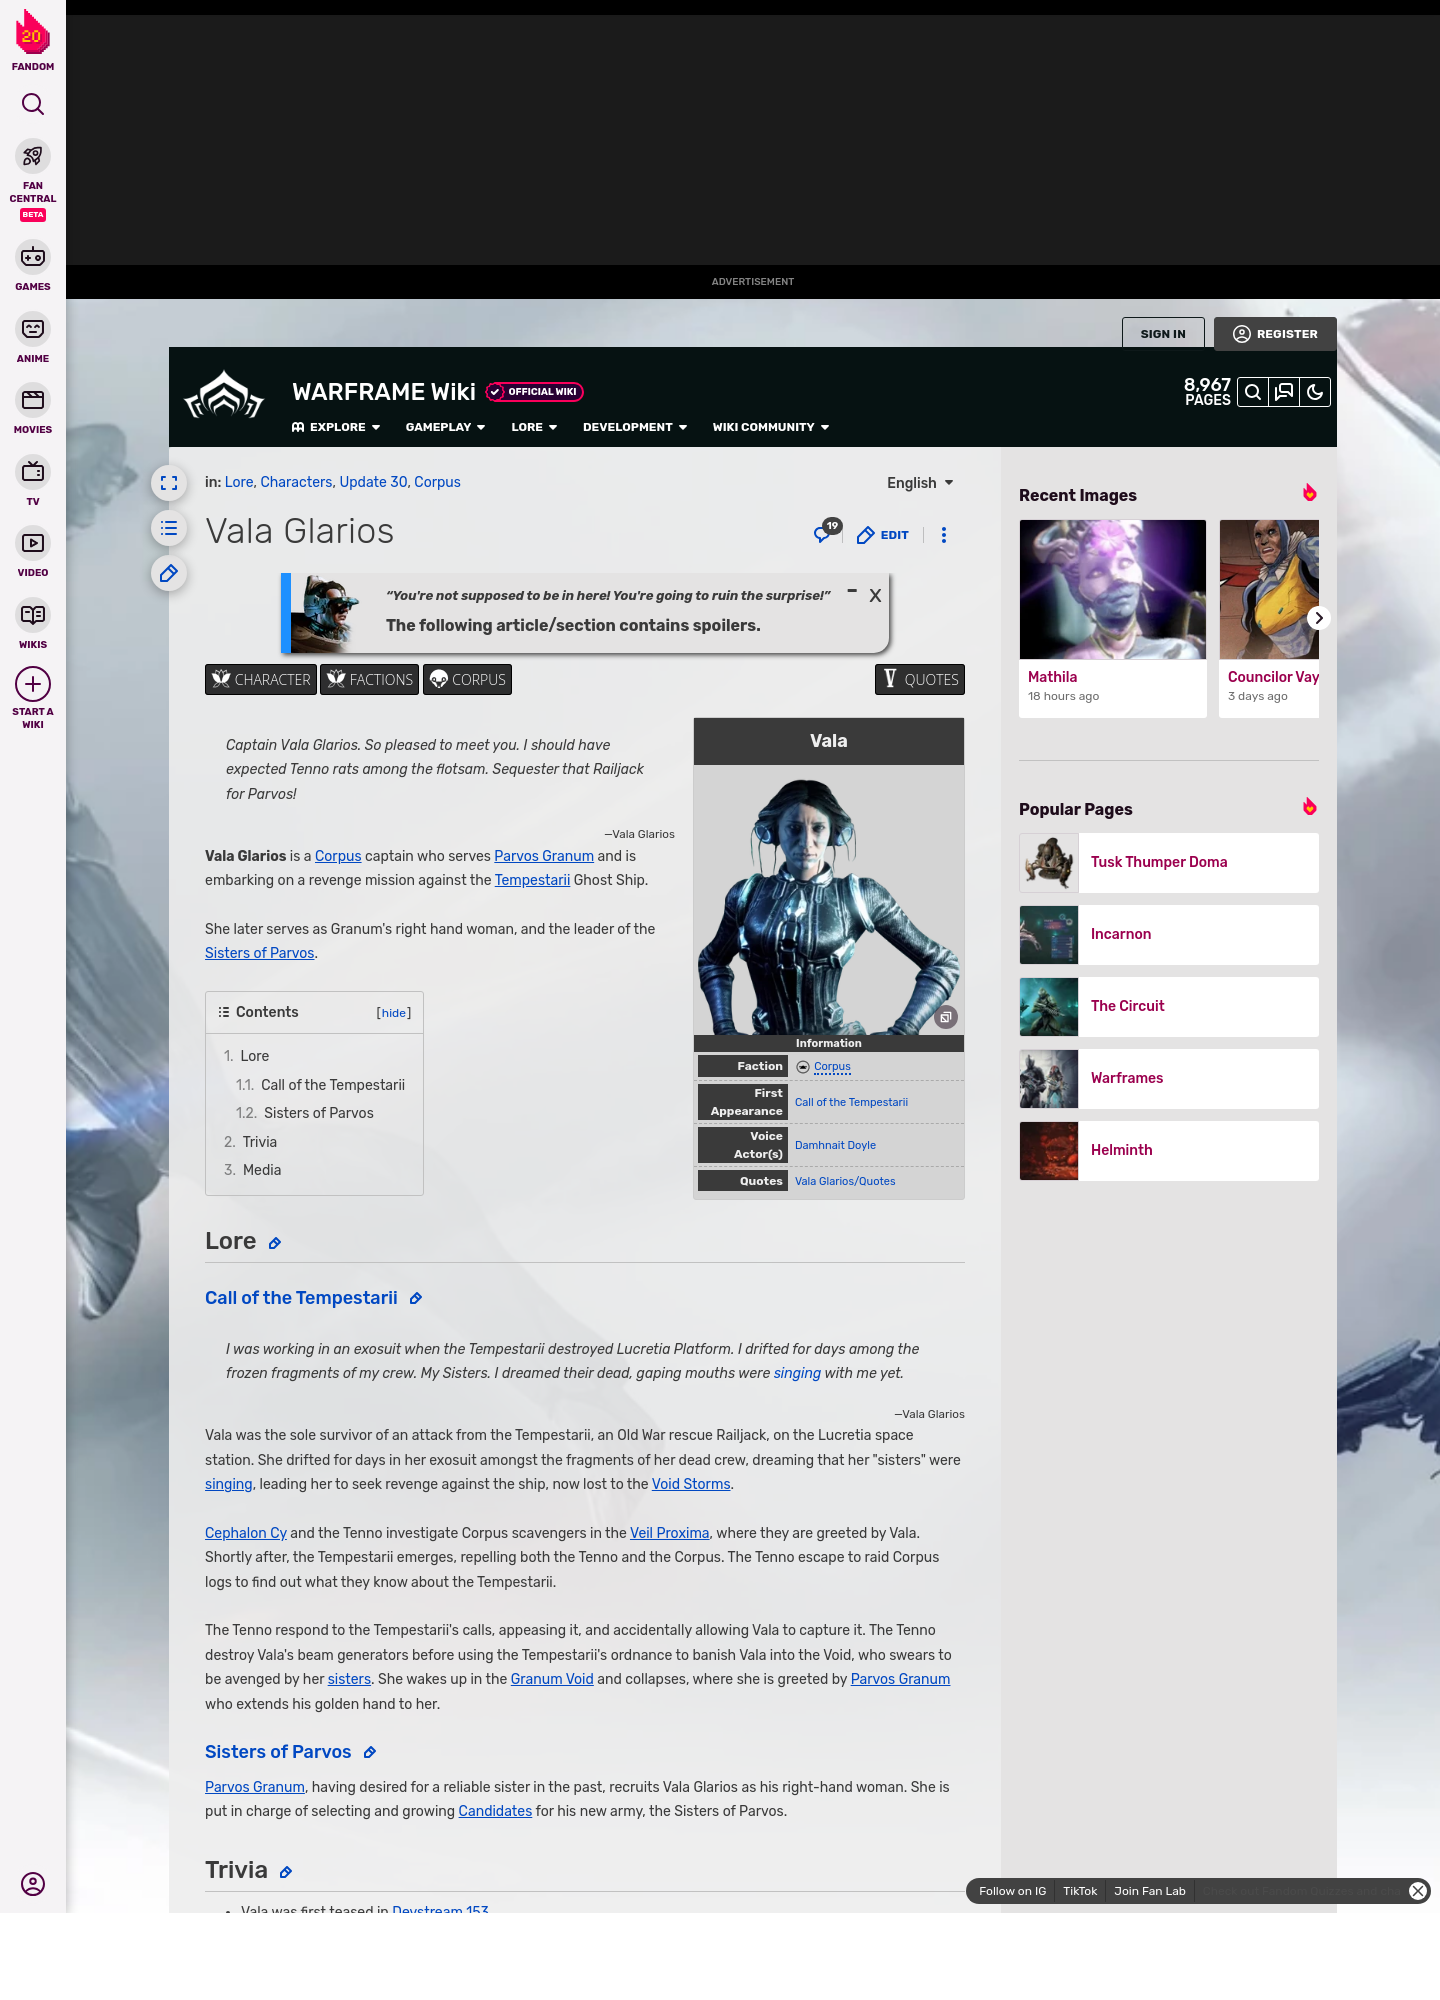Viewport: 1440px width, 2000px height.
Task: Open the Development dropdown menu
Action: [635, 427]
